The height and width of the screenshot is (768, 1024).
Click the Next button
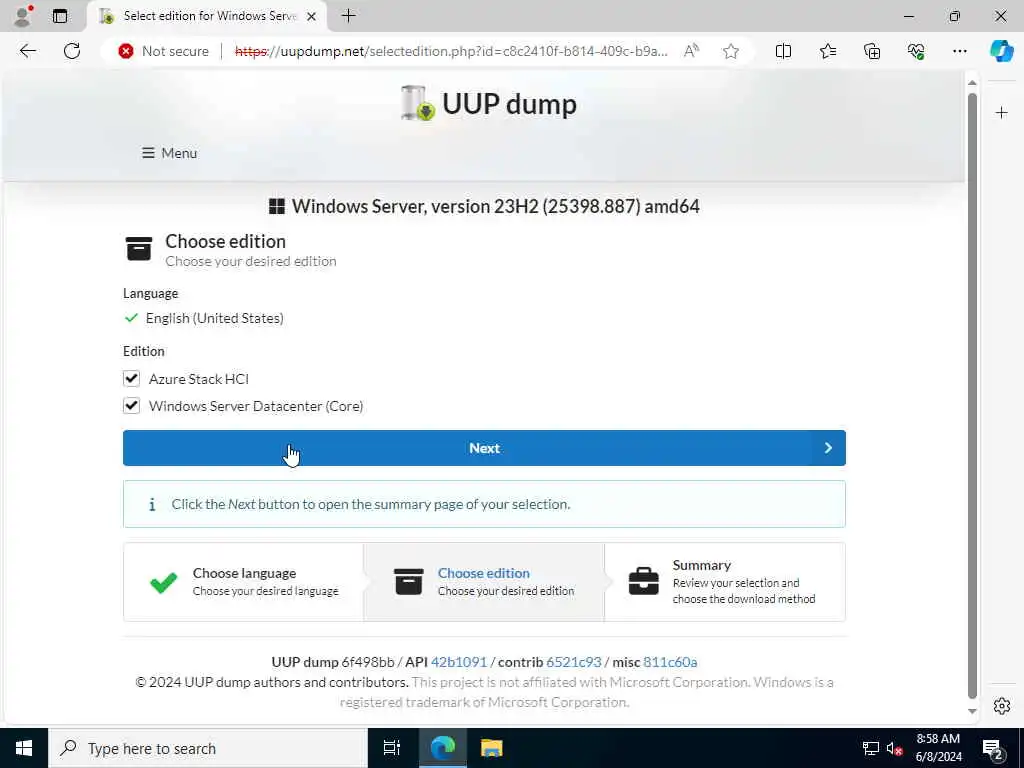tap(484, 448)
